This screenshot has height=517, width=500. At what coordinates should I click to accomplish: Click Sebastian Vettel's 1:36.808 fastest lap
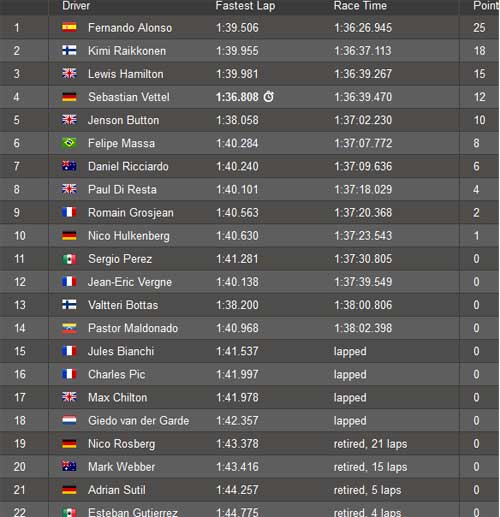coord(237,97)
